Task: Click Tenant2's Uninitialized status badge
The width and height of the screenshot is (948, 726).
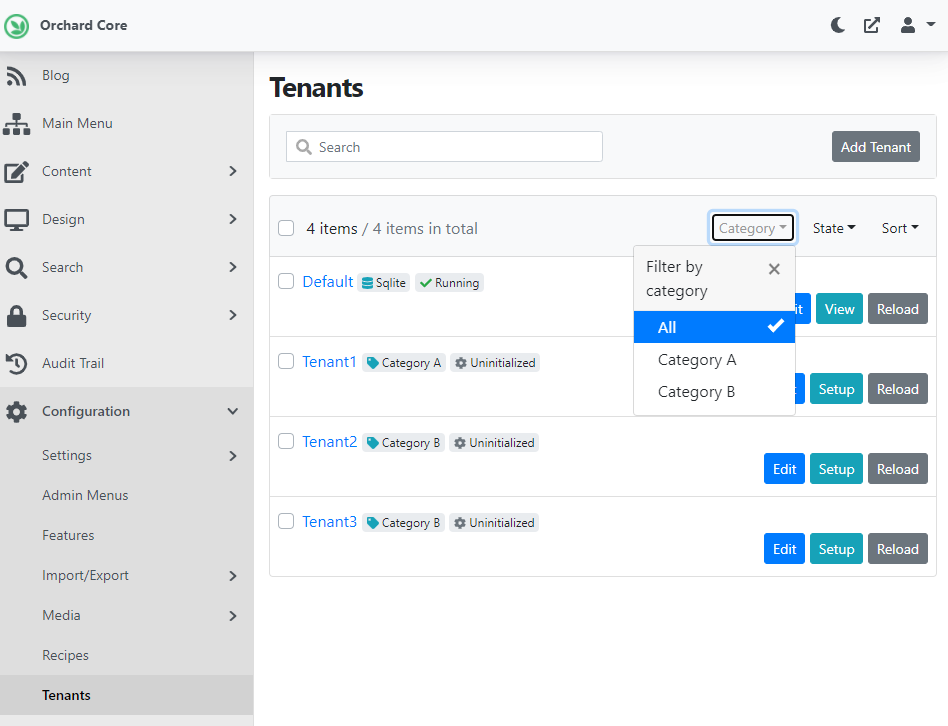Action: coord(494,442)
